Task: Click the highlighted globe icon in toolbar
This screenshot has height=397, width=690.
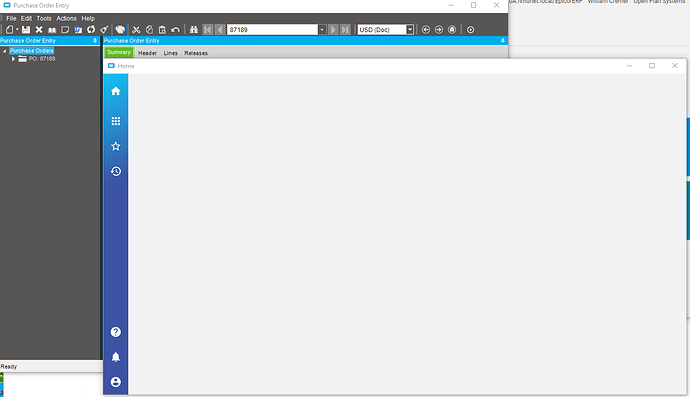Action: coord(120,29)
